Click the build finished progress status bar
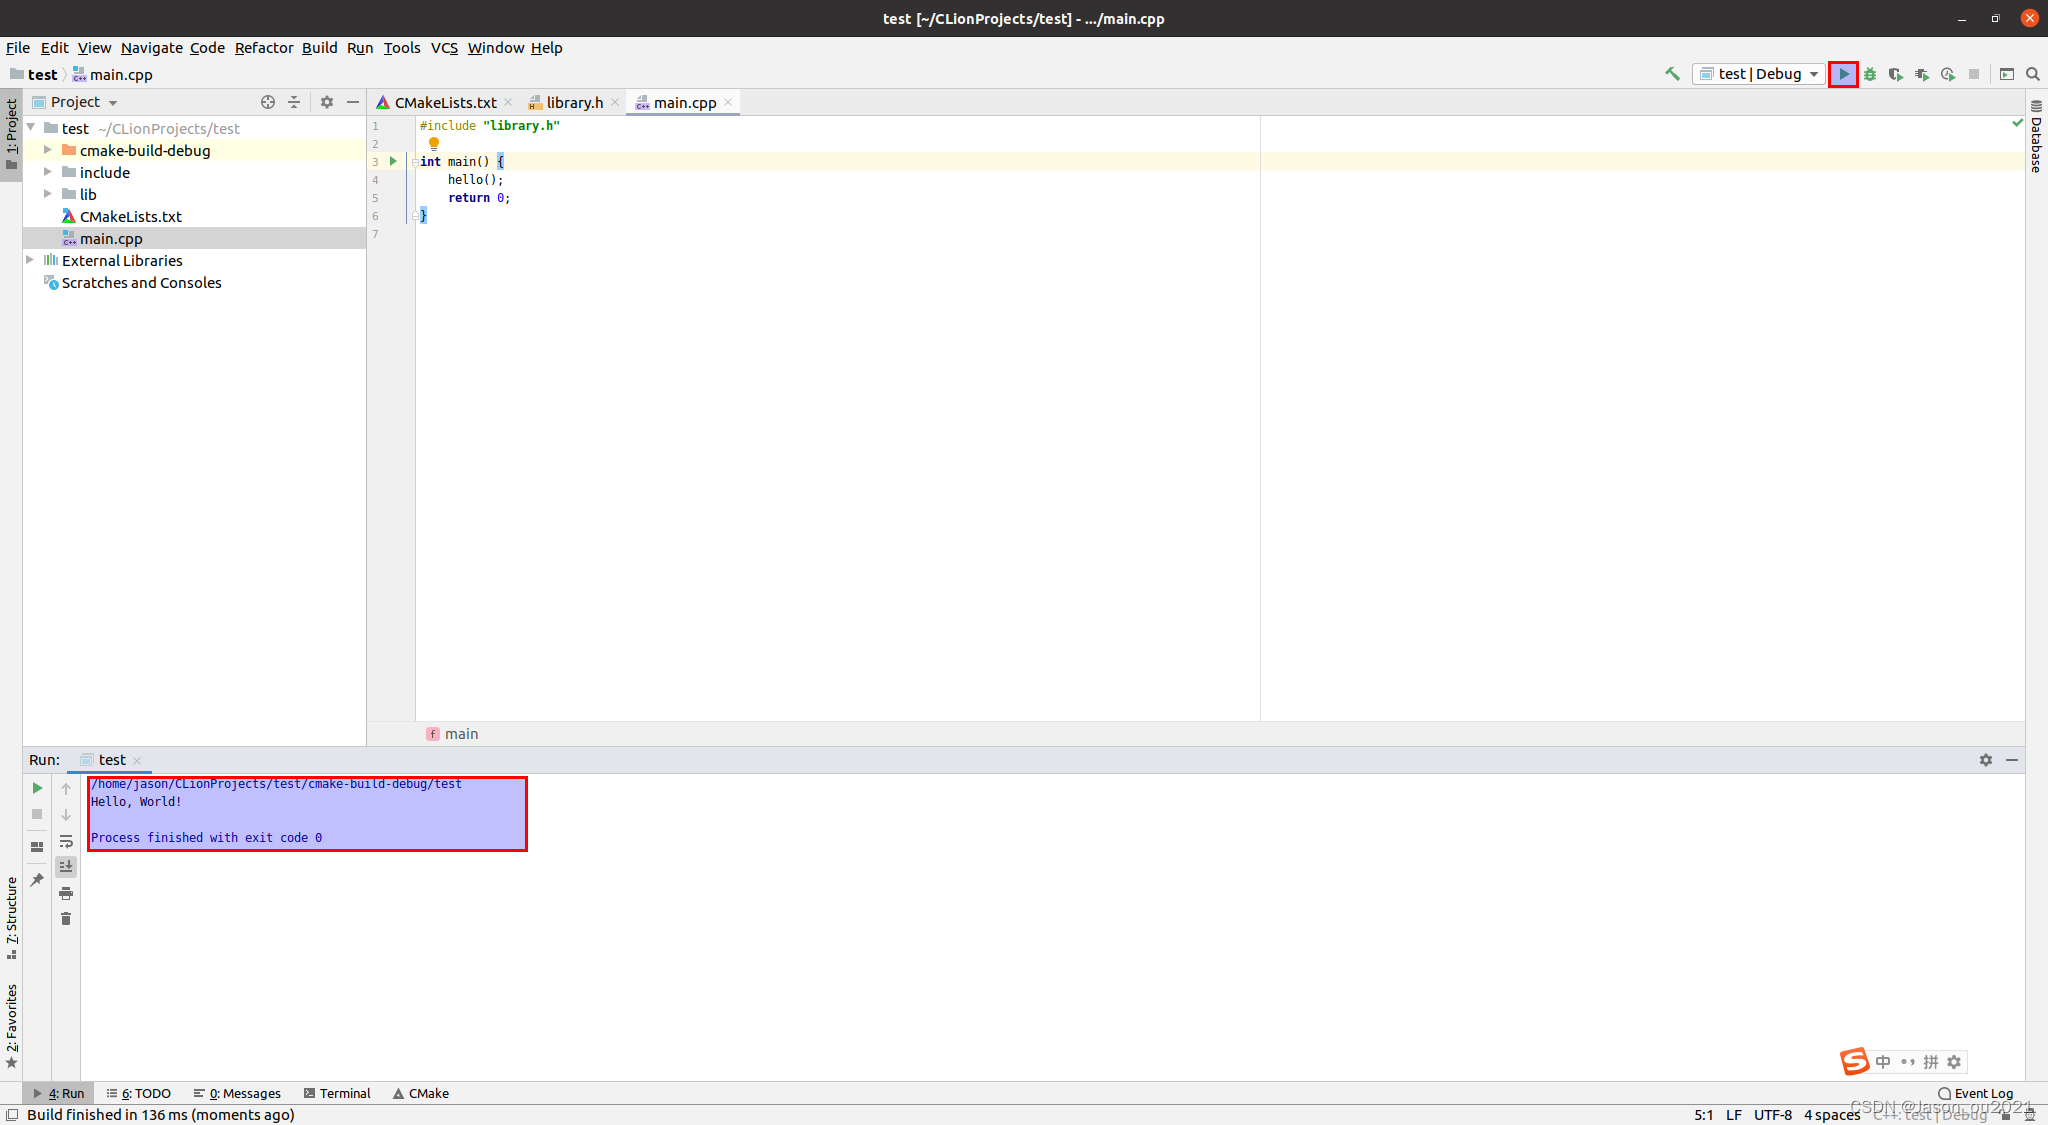The height and width of the screenshot is (1125, 2048). 160,1114
